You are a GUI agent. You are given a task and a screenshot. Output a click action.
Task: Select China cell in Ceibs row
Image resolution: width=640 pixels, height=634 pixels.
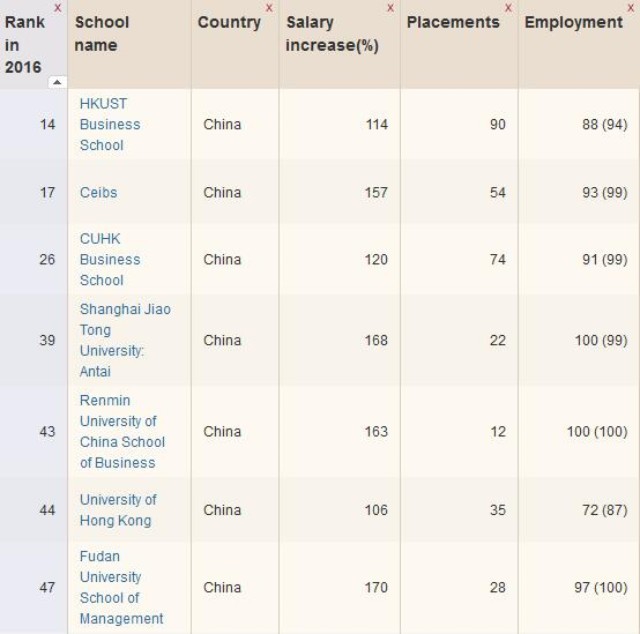coord(222,192)
